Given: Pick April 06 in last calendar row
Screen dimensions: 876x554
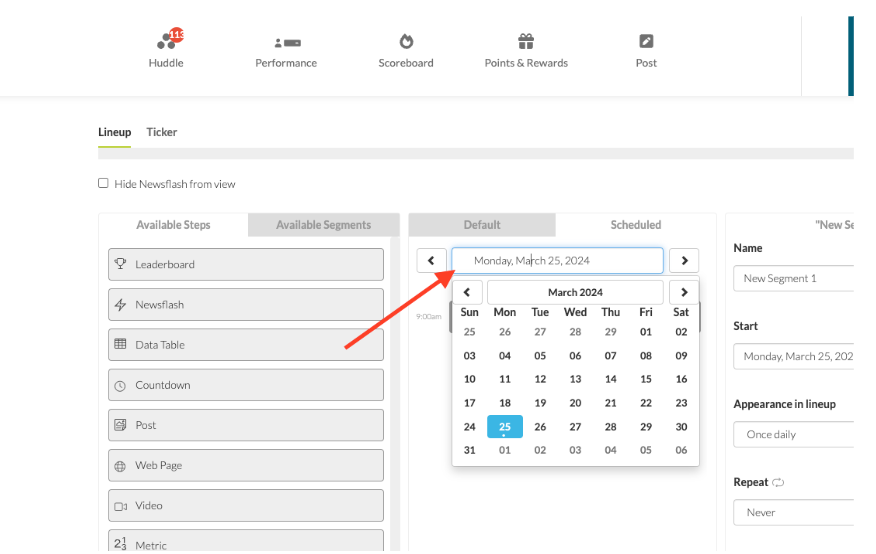Looking at the screenshot, I should (681, 450).
